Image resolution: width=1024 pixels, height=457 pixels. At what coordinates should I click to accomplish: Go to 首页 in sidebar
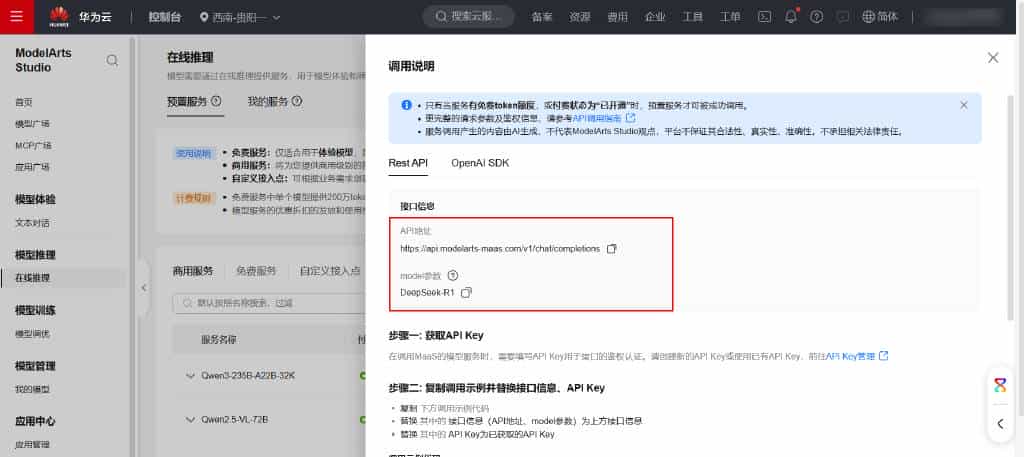click(24, 102)
